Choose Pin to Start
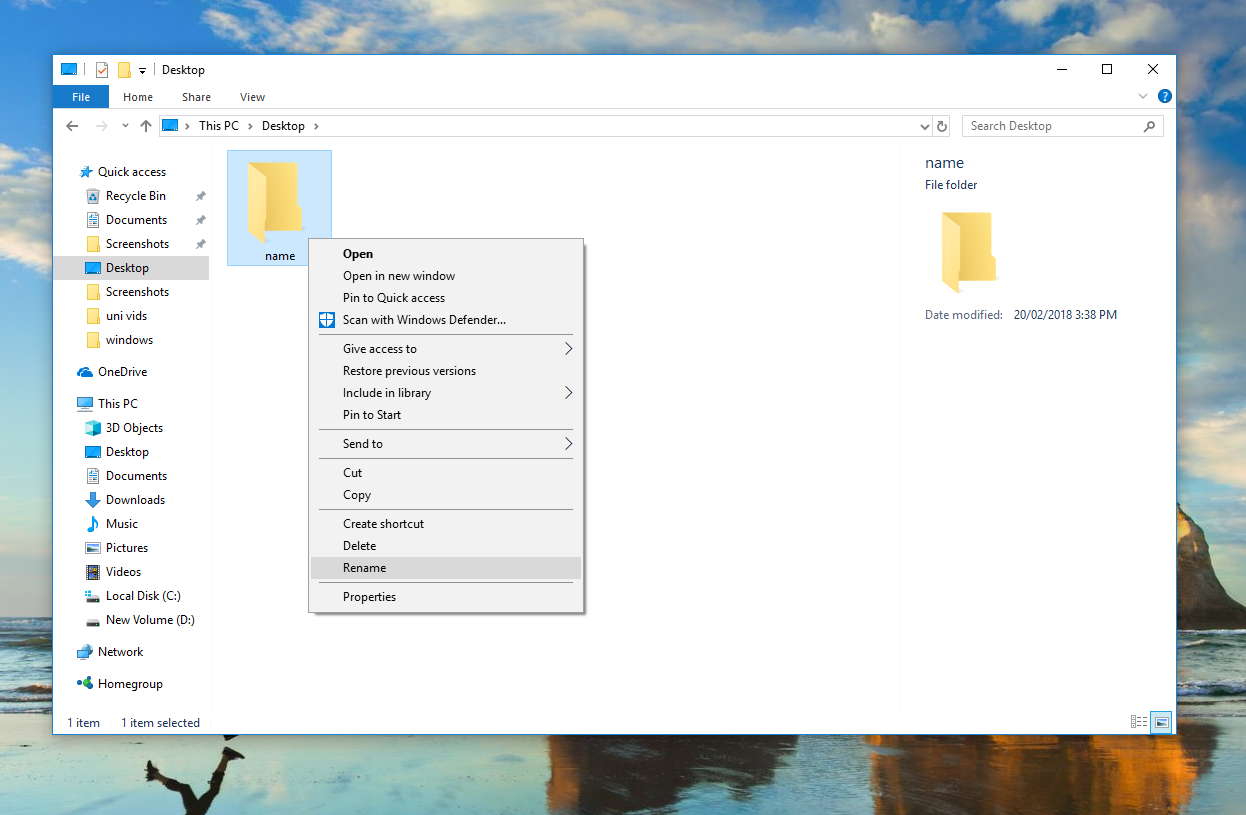 pos(445,415)
